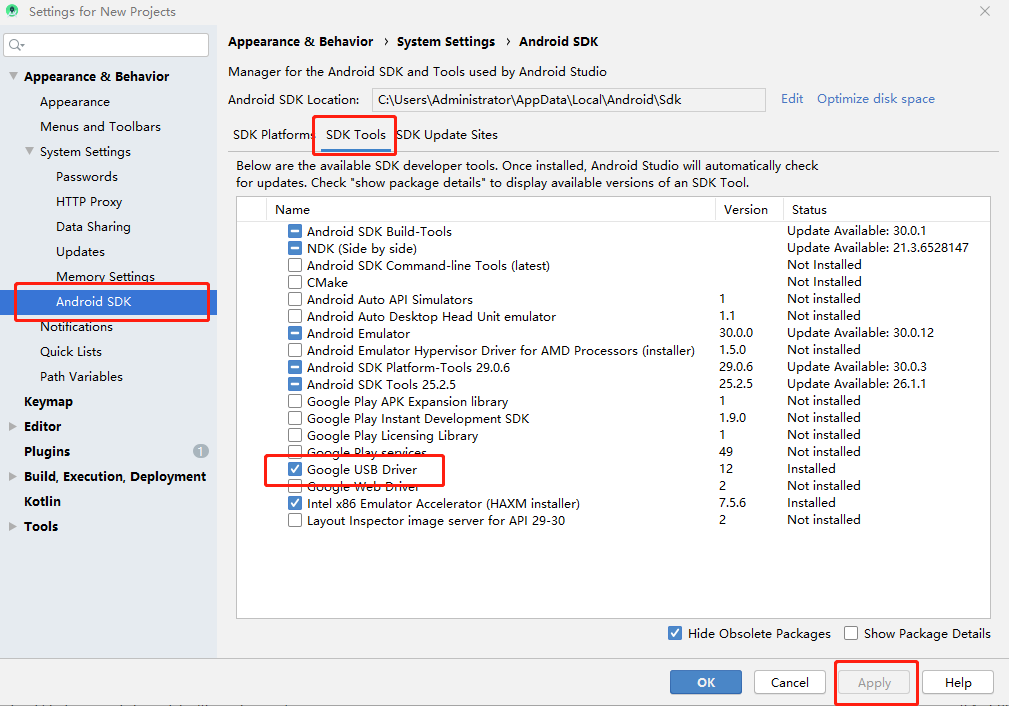Enable the CMake checkbox
Screen dimensions: 1009x706
[295, 282]
